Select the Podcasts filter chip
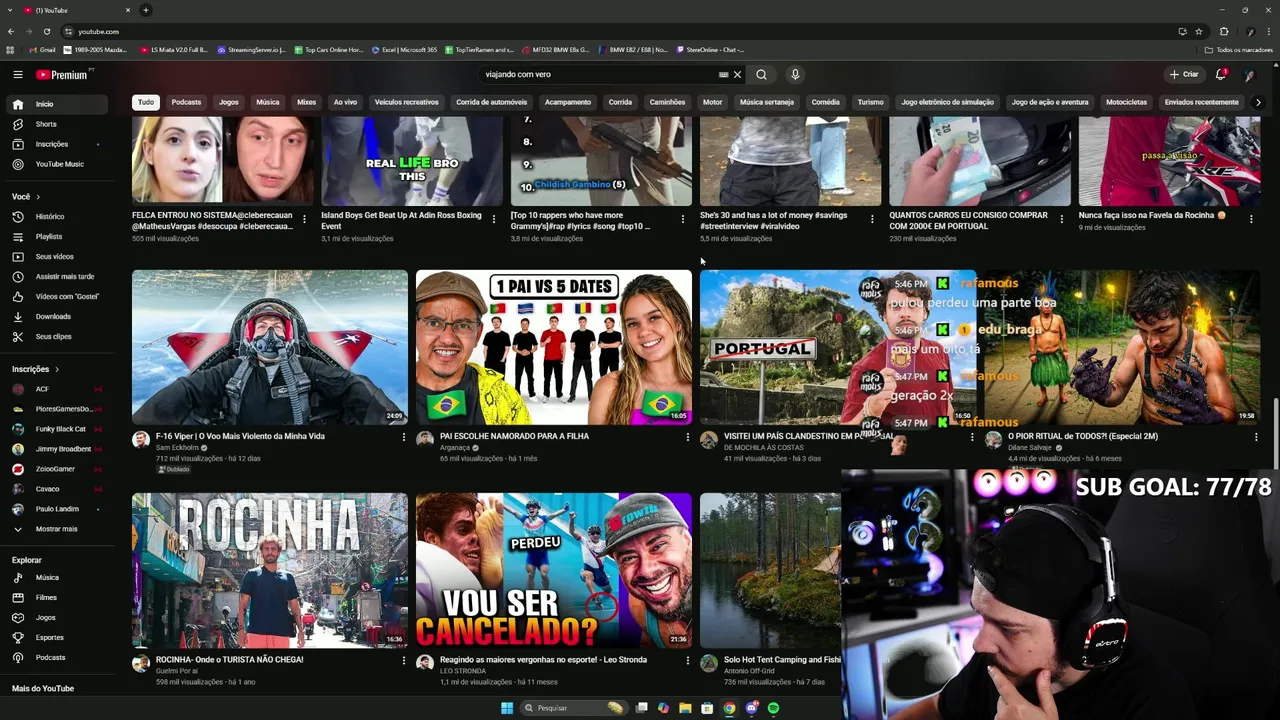The image size is (1280, 720). click(186, 102)
